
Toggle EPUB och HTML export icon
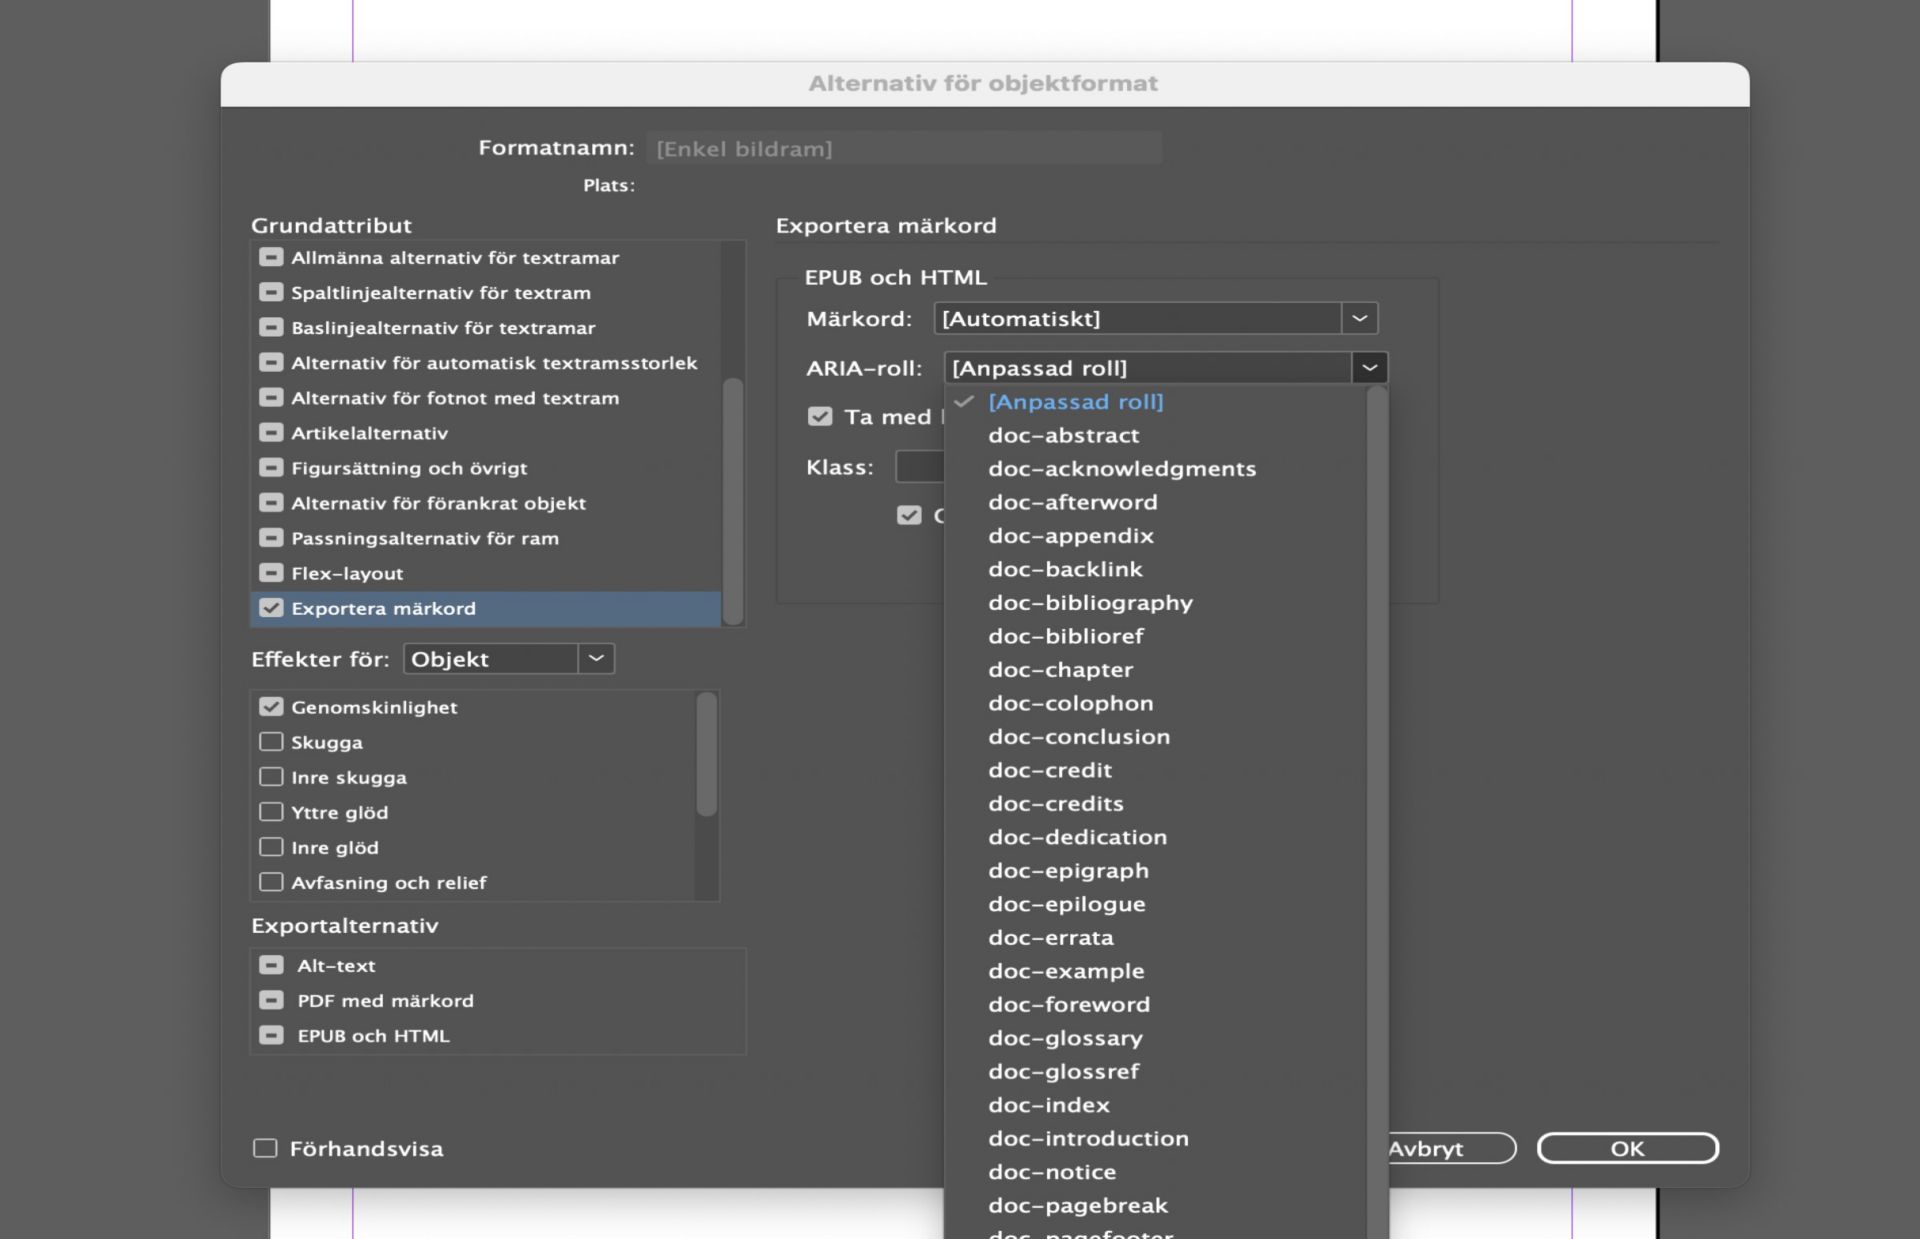271,1035
